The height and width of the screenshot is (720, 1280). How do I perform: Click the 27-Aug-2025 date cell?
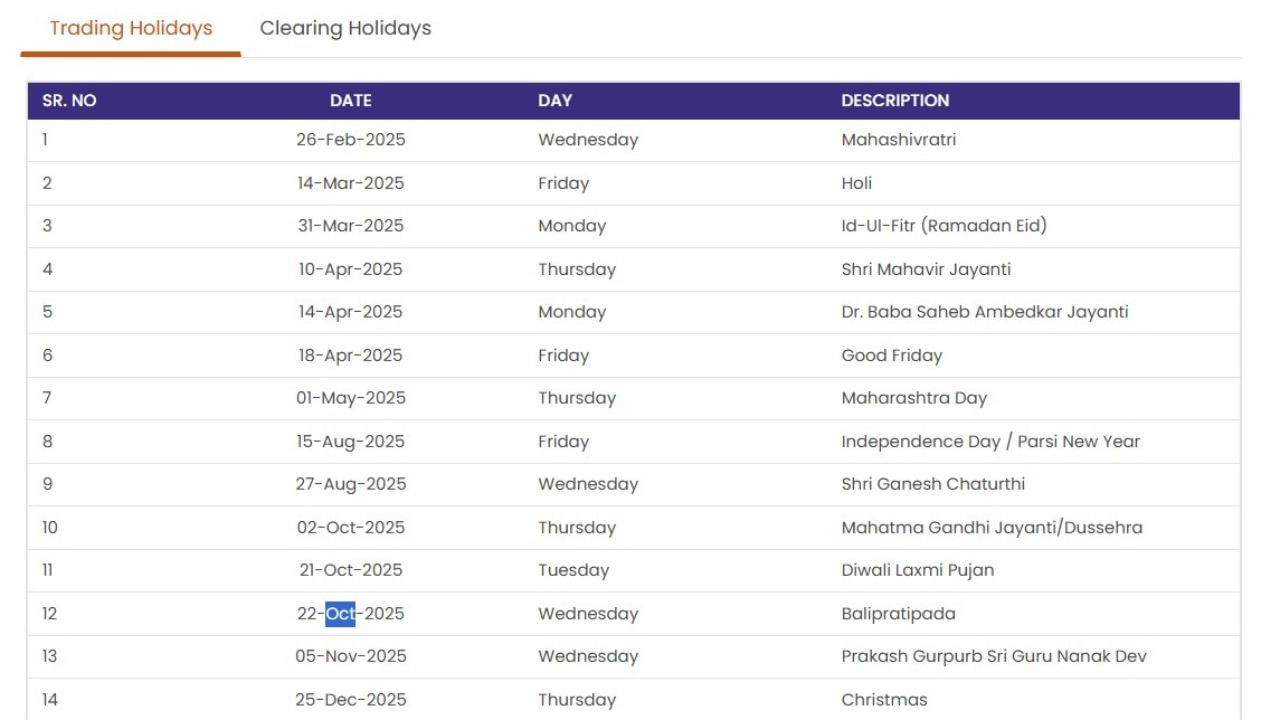350,484
